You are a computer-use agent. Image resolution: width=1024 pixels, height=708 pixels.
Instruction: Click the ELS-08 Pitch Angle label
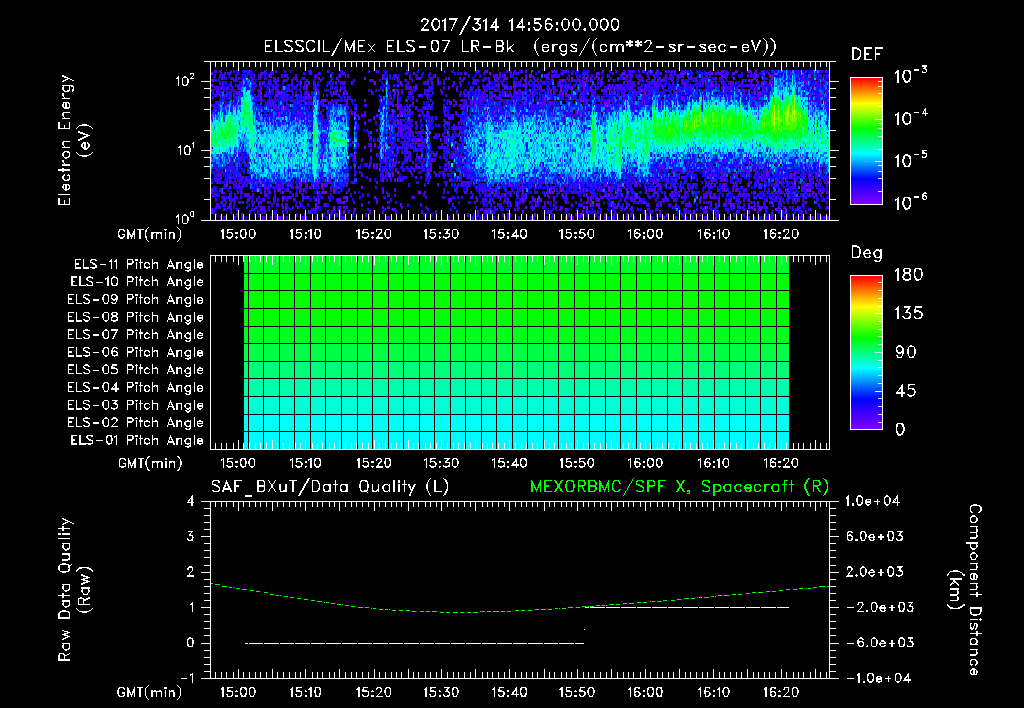[135, 317]
